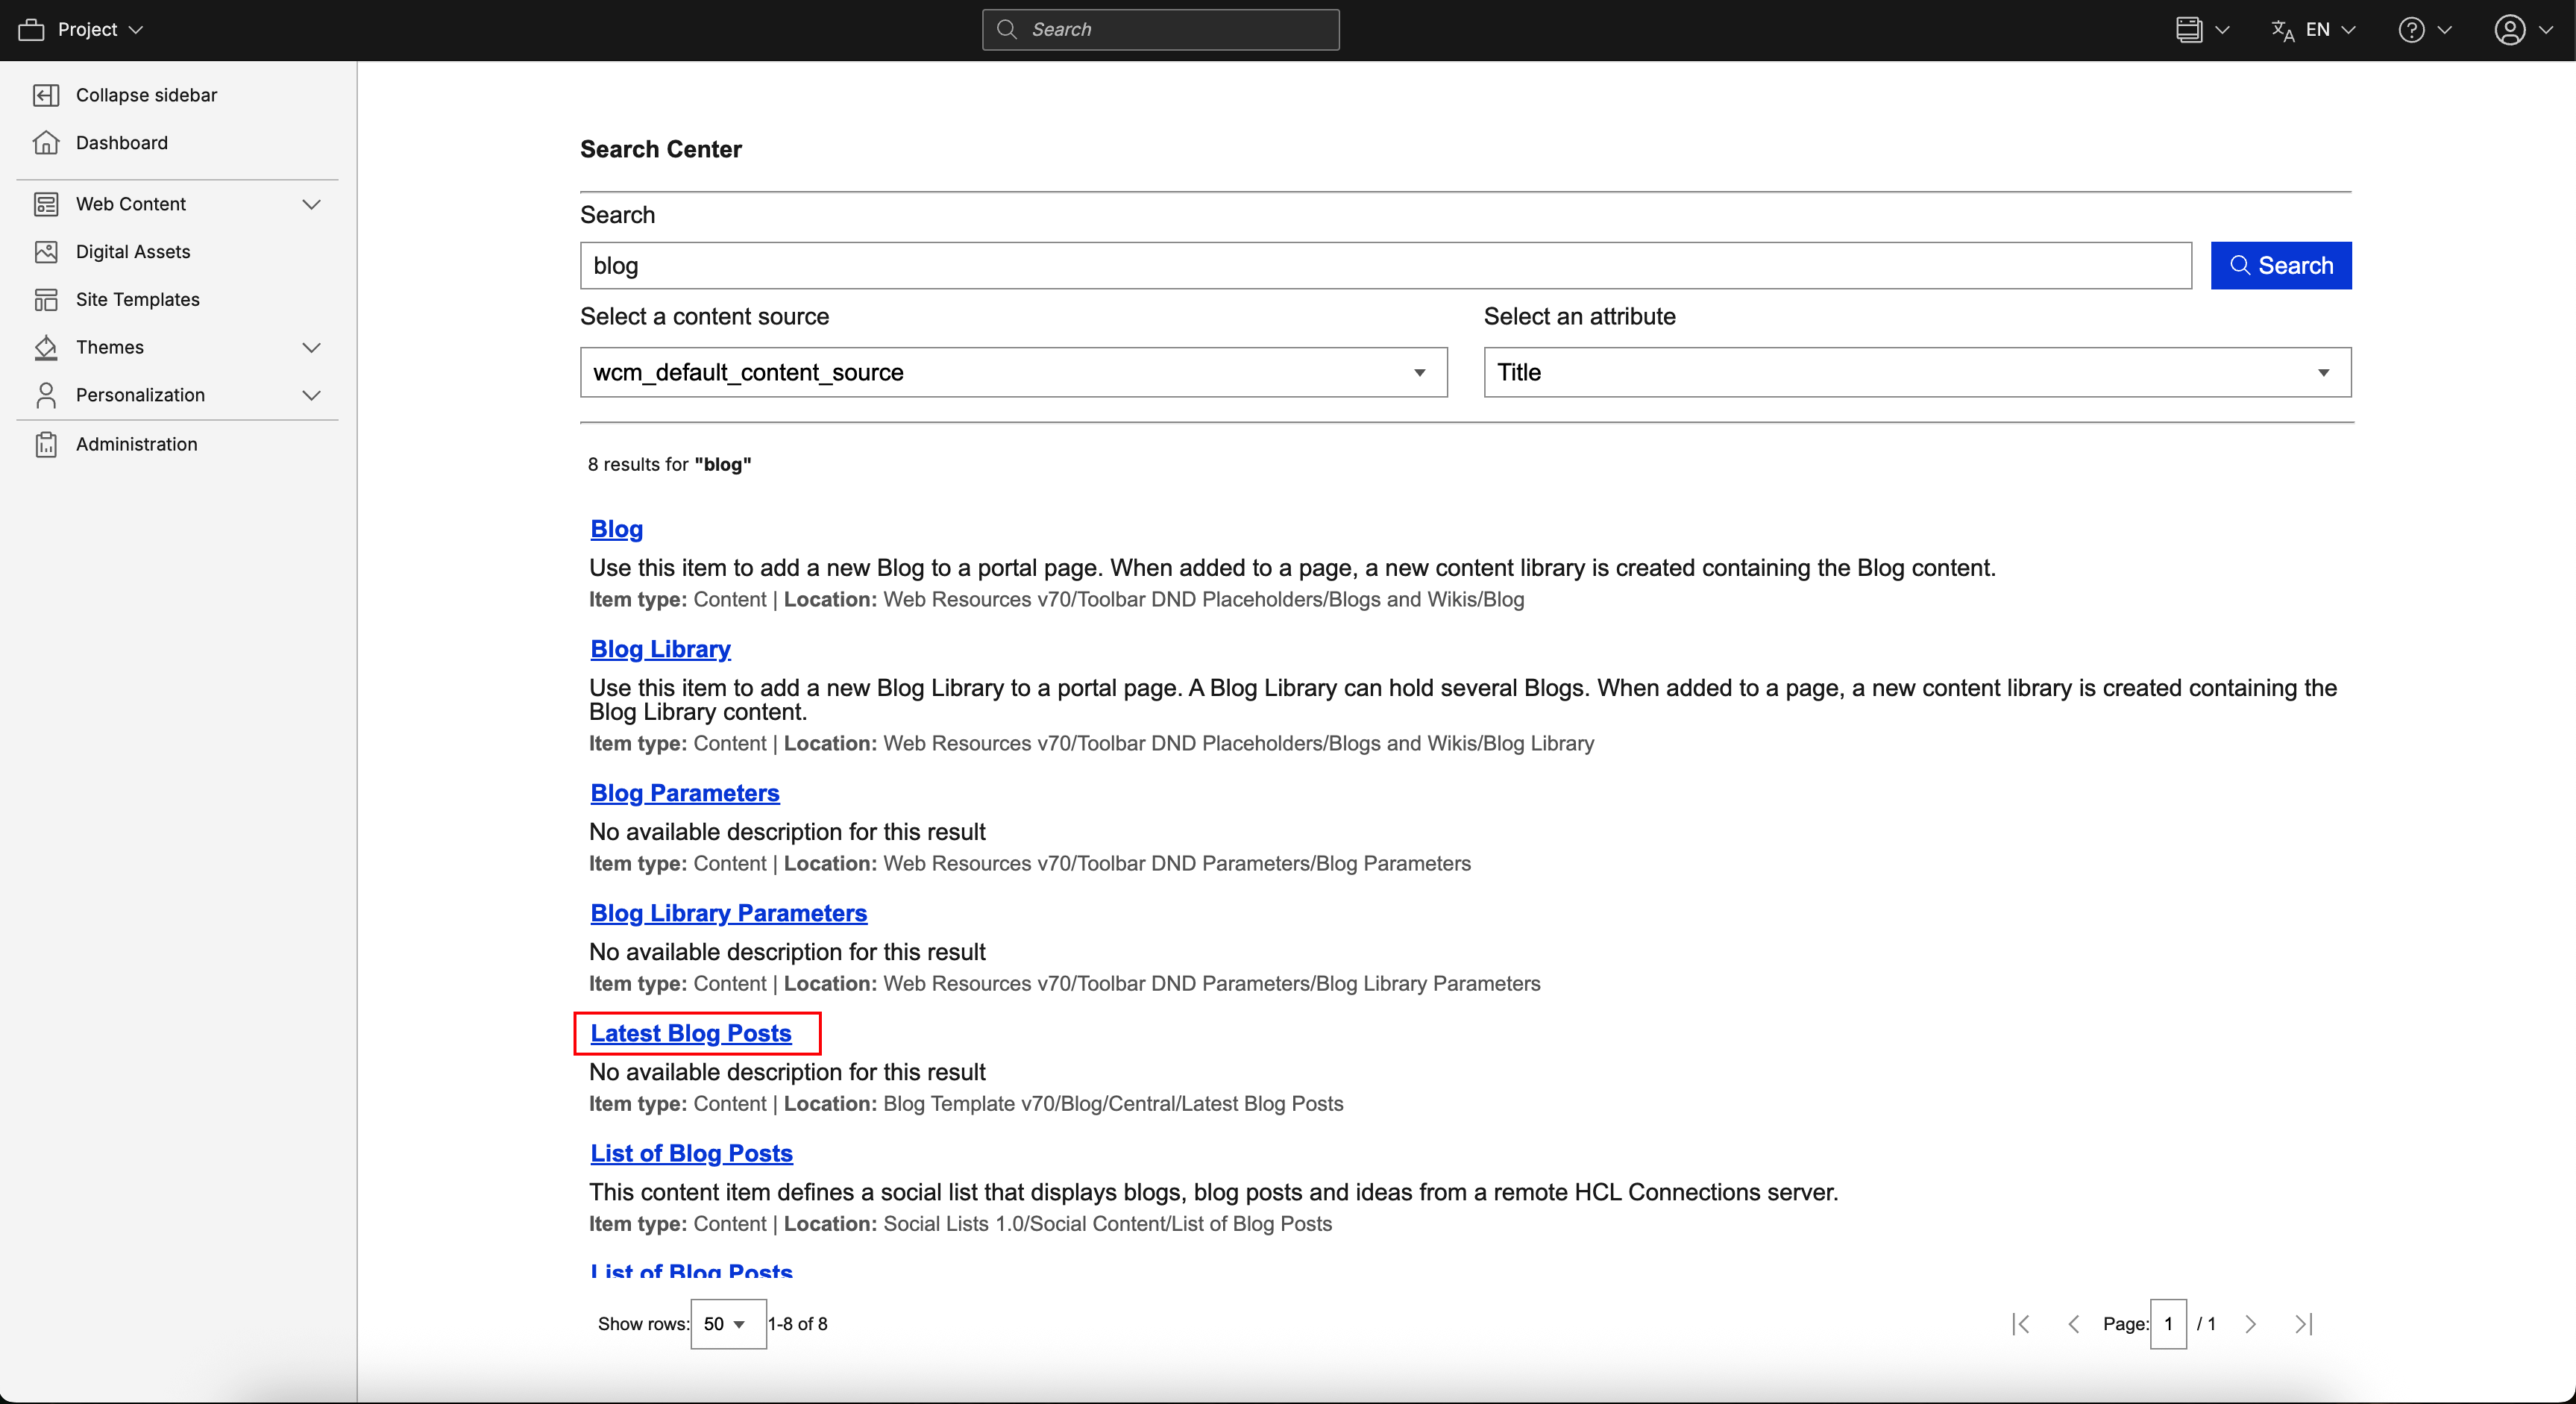Screen dimensions: 2576x1404
Task: Expand the Personalization sidebar section
Action: coord(311,395)
